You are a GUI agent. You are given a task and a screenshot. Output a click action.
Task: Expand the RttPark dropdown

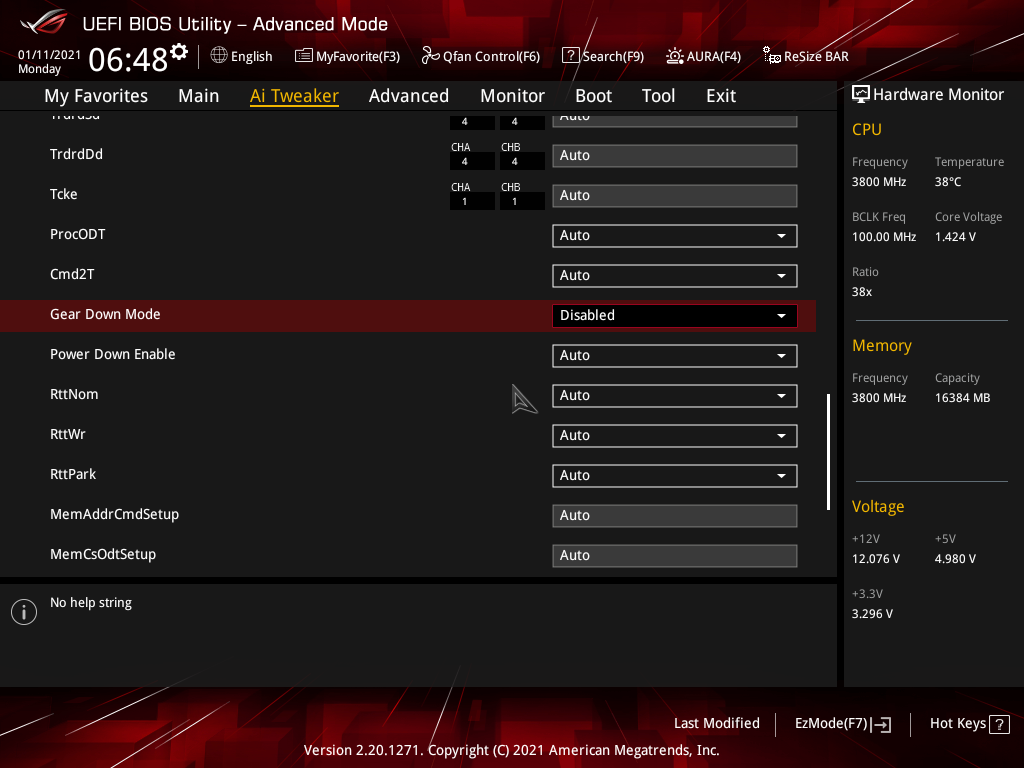coord(675,475)
